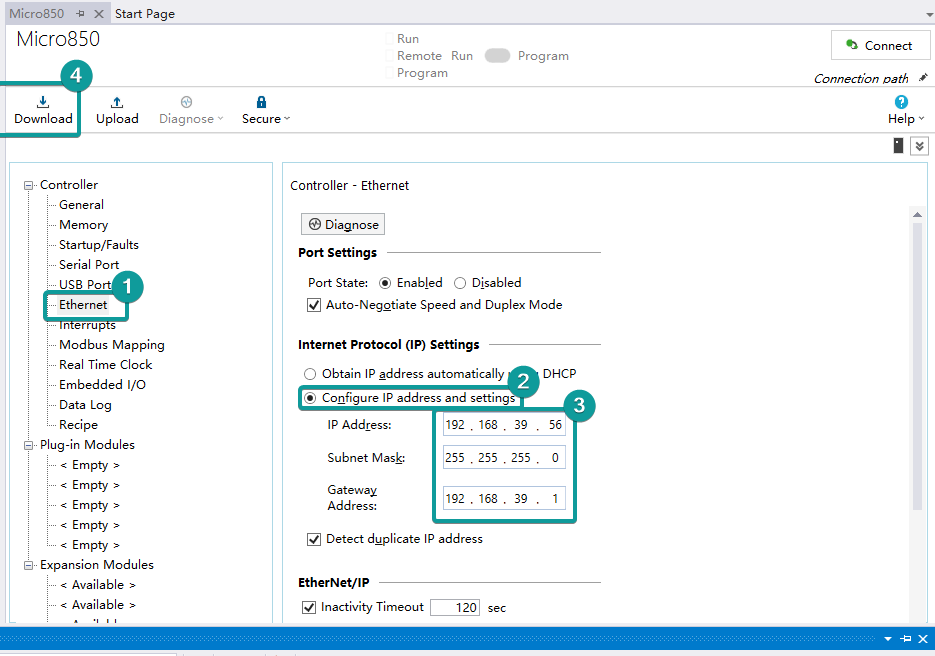Click the Connect button
This screenshot has width=935, height=656.
[x=879, y=45]
